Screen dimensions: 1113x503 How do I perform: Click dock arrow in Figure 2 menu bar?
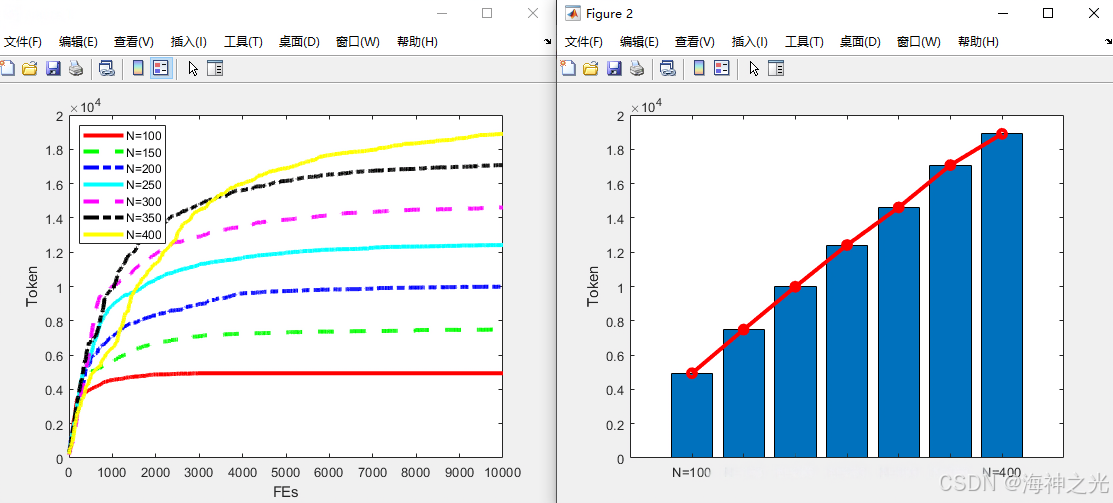(1108, 42)
